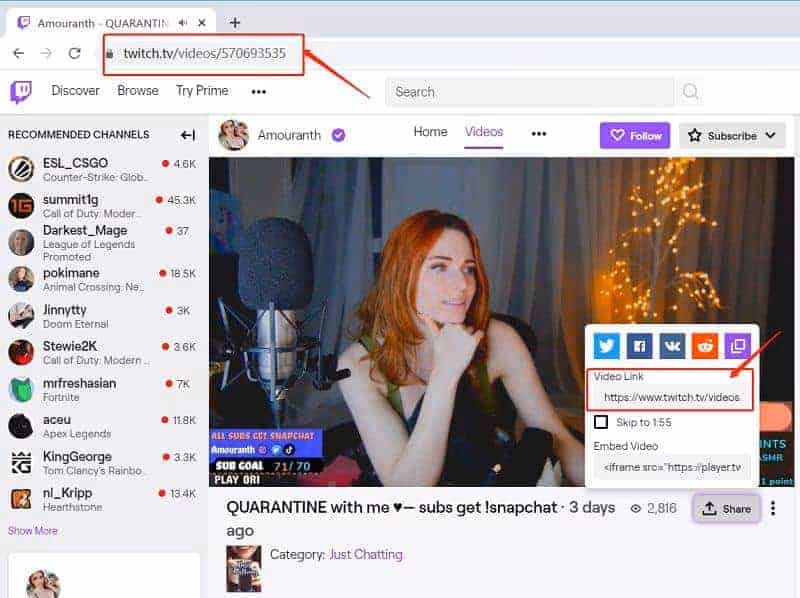The width and height of the screenshot is (800, 598).
Task: Click the search magnifier icon
Action: tap(690, 91)
